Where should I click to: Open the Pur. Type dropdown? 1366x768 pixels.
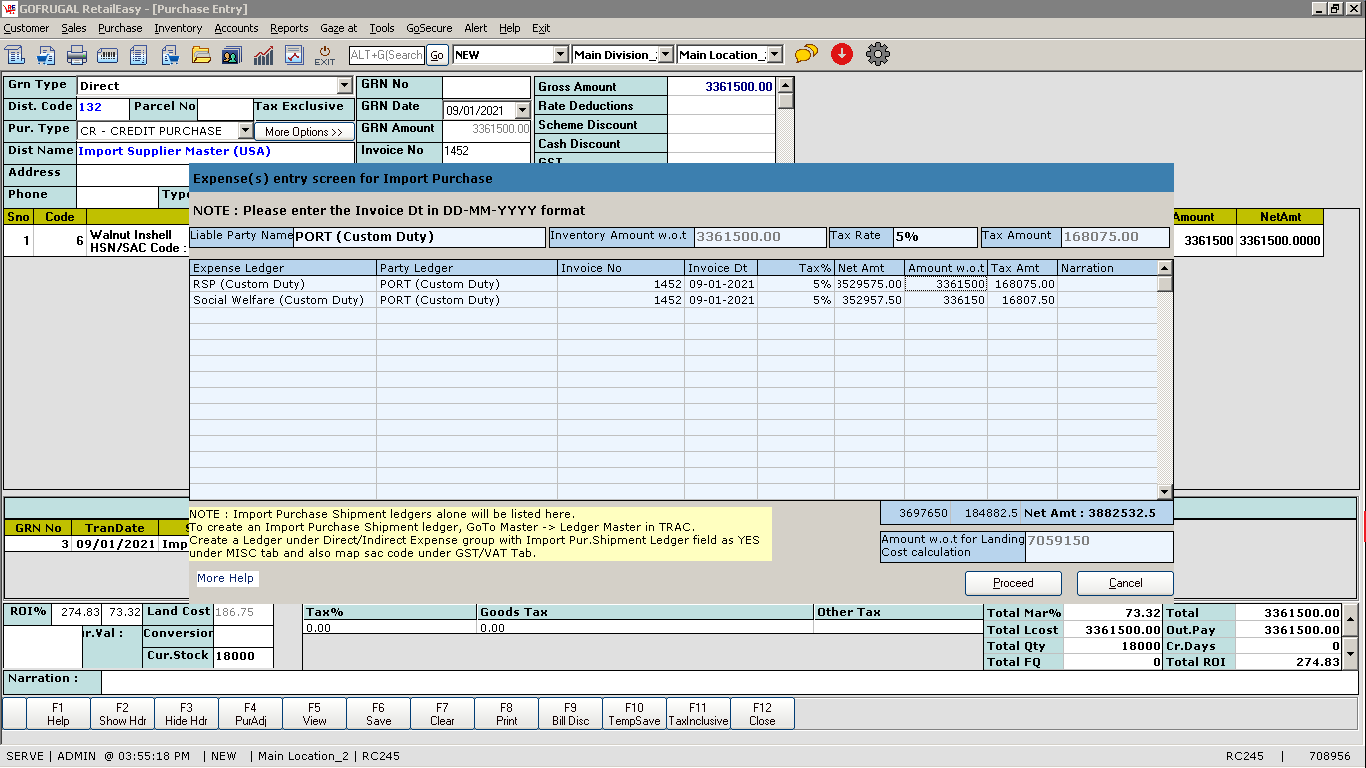(x=245, y=131)
